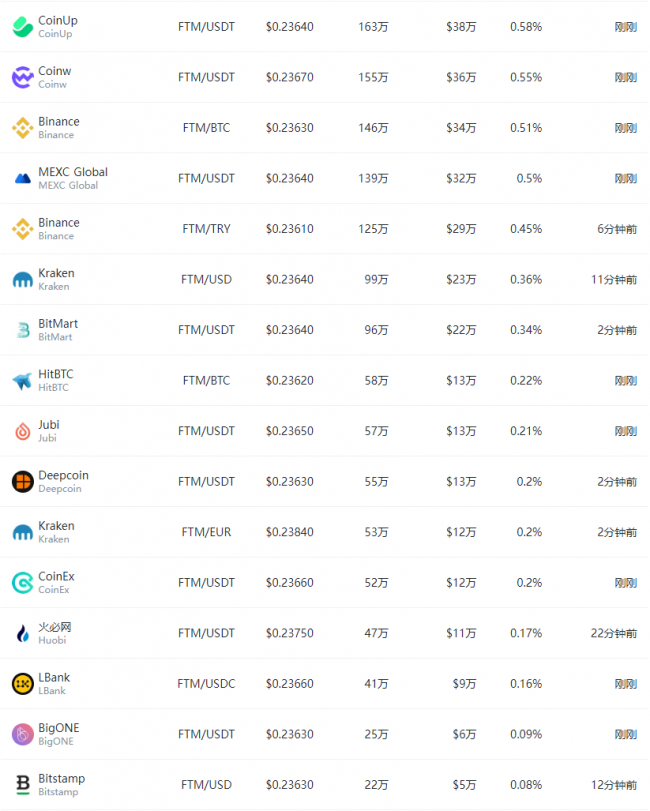
Task: Click the Deepcoin orange logo icon
Action: pos(23,482)
